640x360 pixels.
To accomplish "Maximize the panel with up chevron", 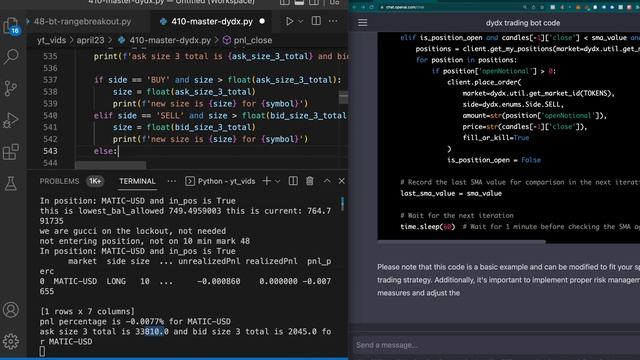I will pyautogui.click(x=327, y=181).
